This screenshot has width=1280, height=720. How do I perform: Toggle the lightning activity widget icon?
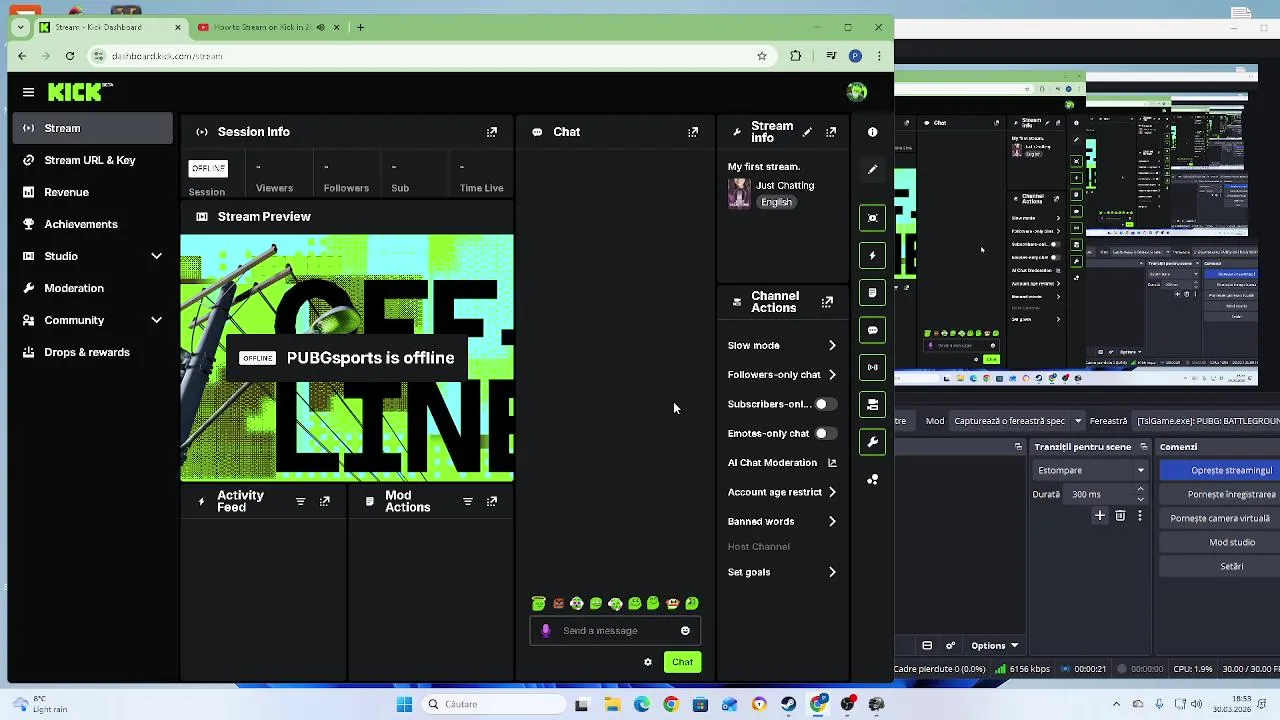coord(873,255)
